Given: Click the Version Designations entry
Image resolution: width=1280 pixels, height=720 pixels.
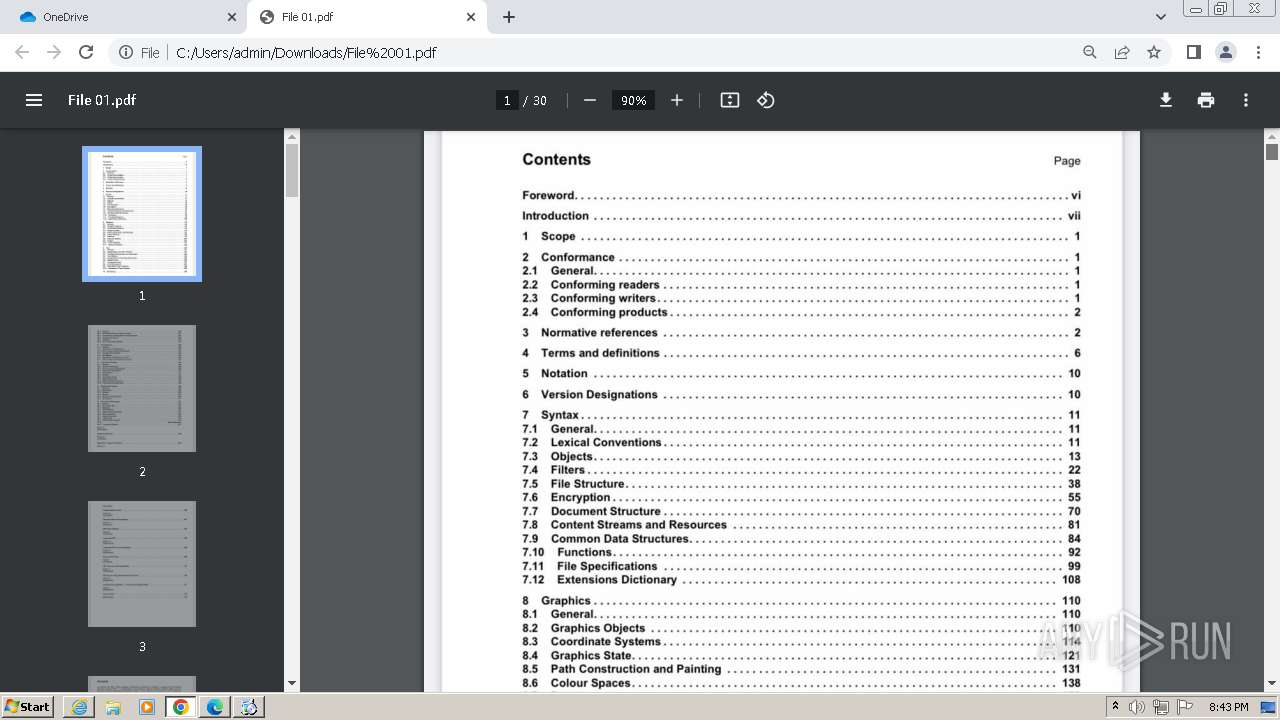Looking at the screenshot, I should 801,394.
